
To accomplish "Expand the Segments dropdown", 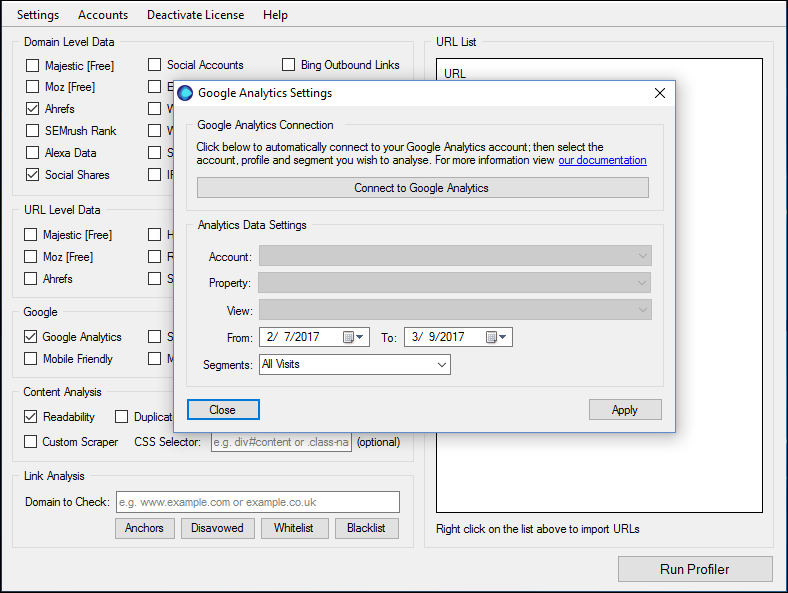I will coord(442,365).
